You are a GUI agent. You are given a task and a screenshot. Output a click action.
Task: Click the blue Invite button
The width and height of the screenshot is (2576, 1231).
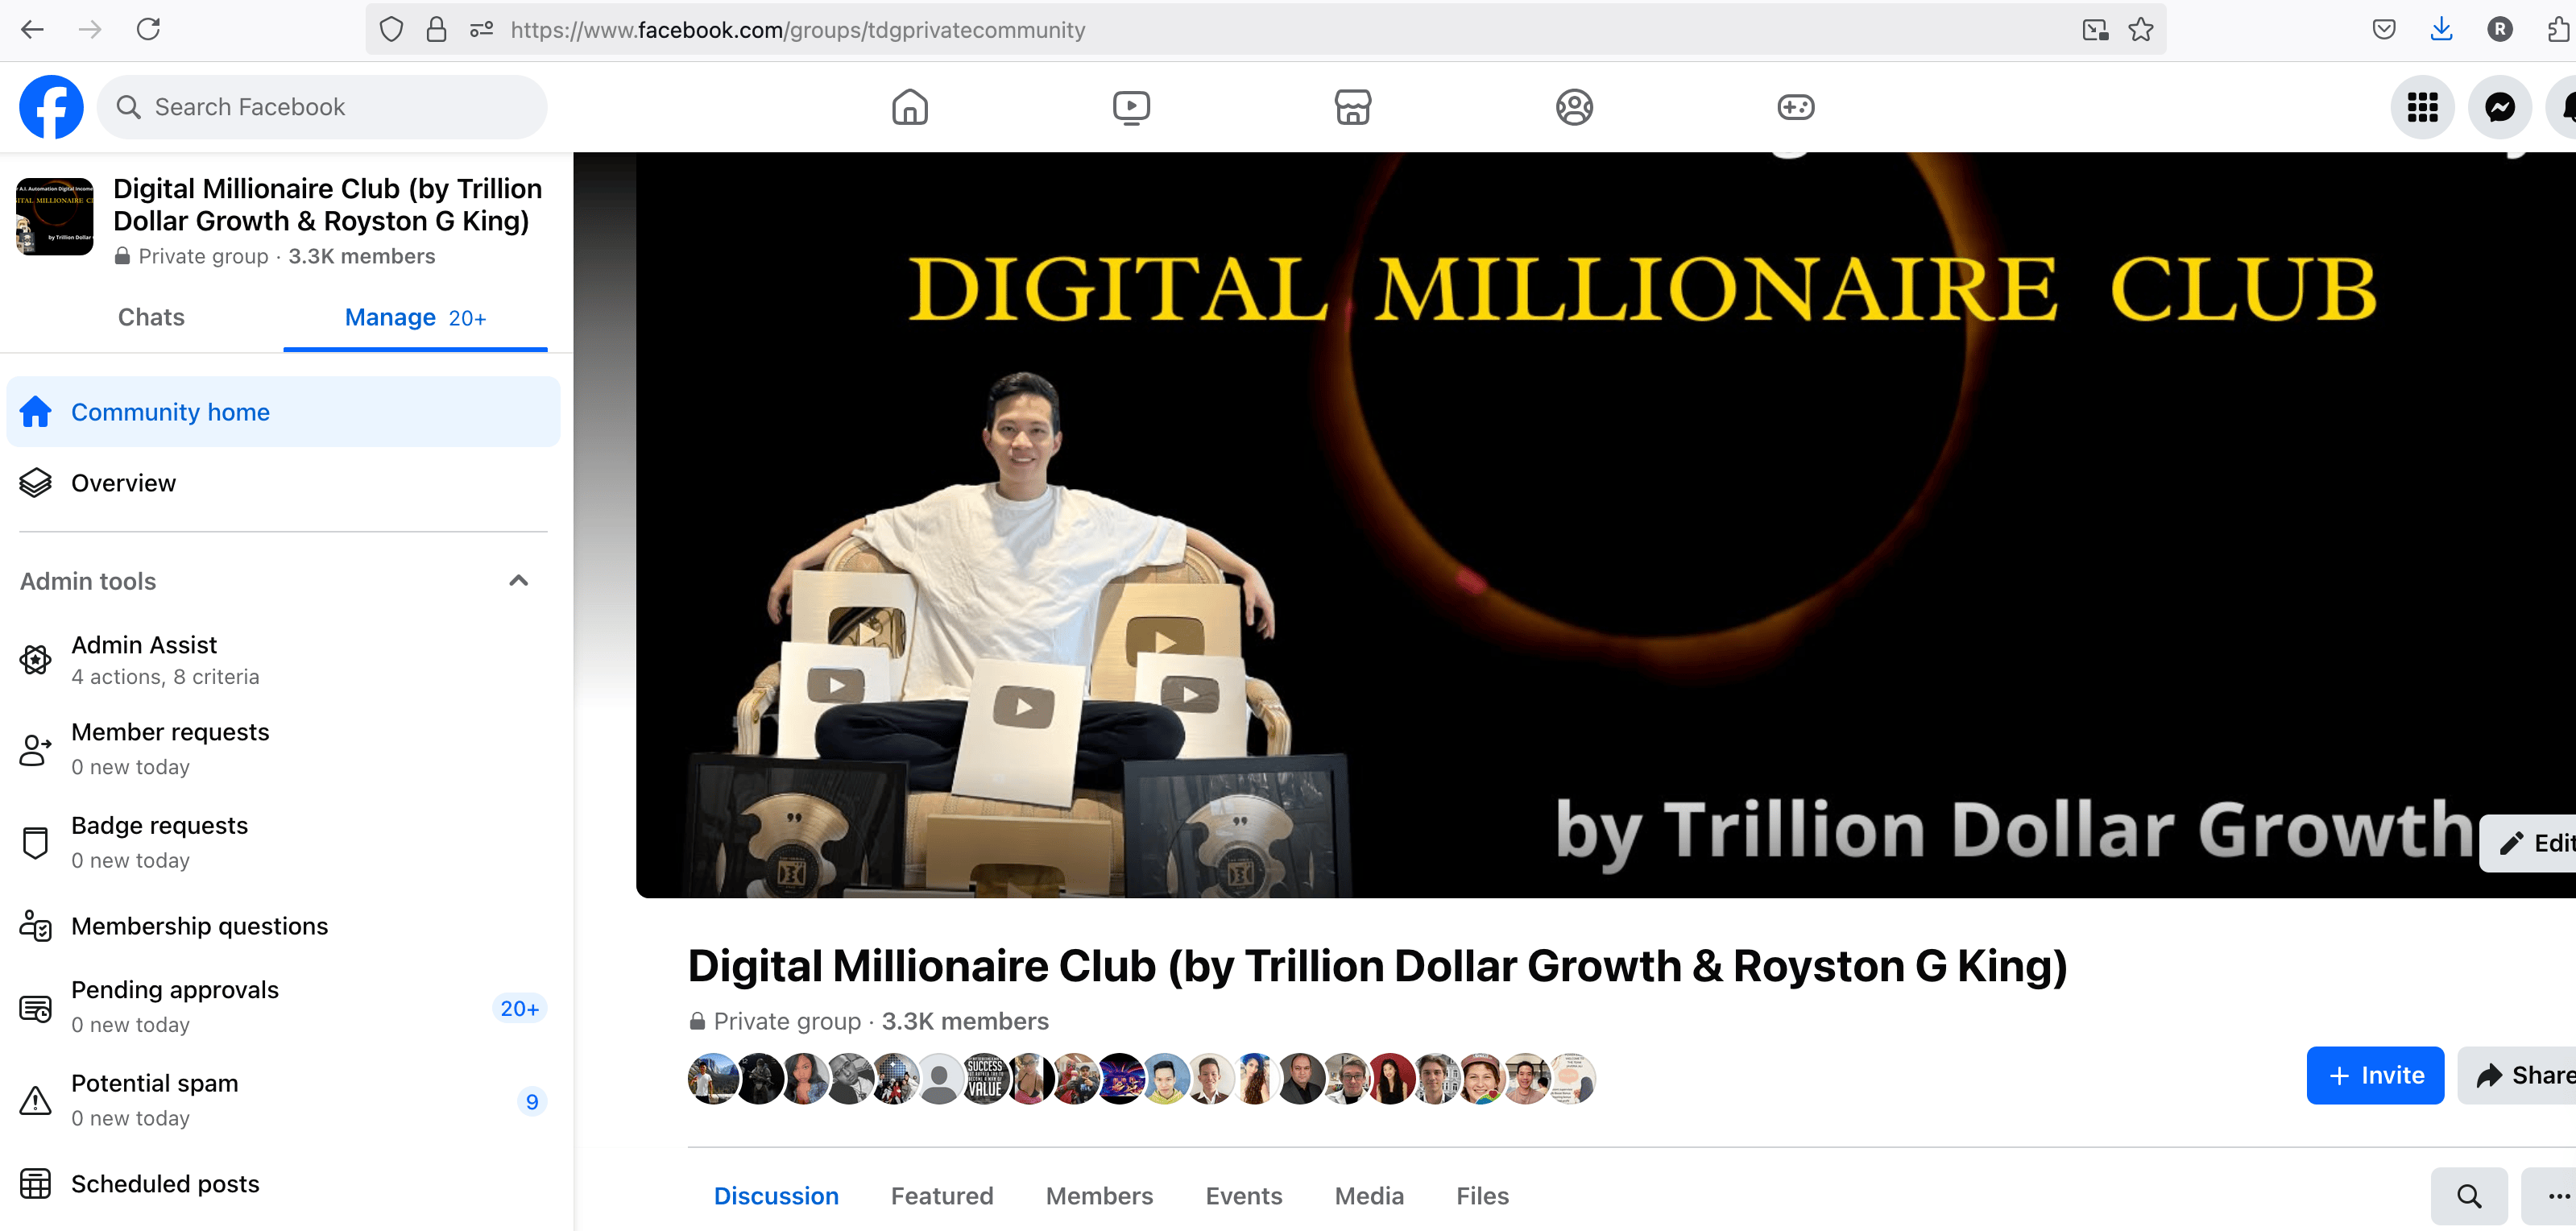(x=2375, y=1075)
